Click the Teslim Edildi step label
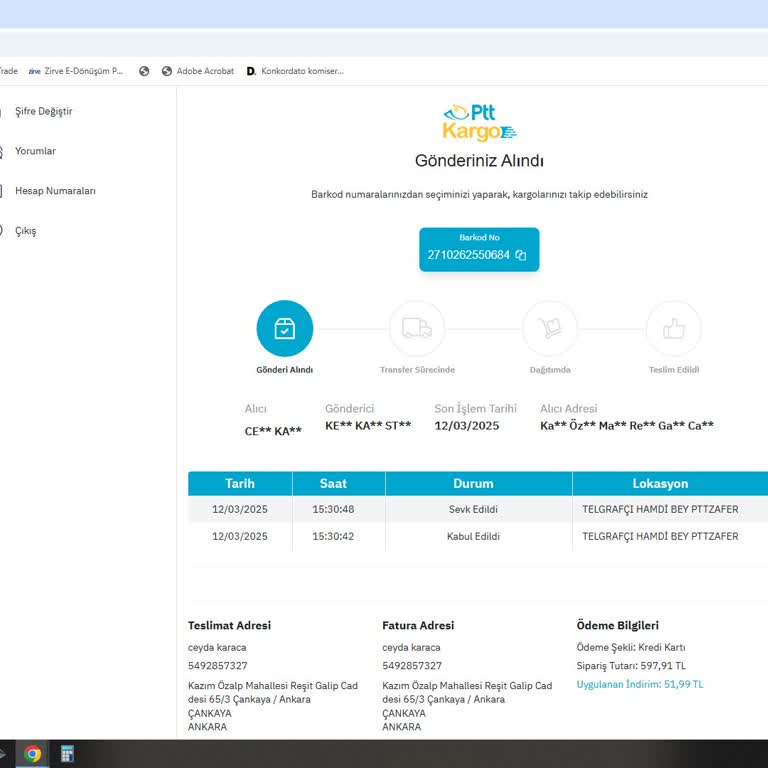 674,370
